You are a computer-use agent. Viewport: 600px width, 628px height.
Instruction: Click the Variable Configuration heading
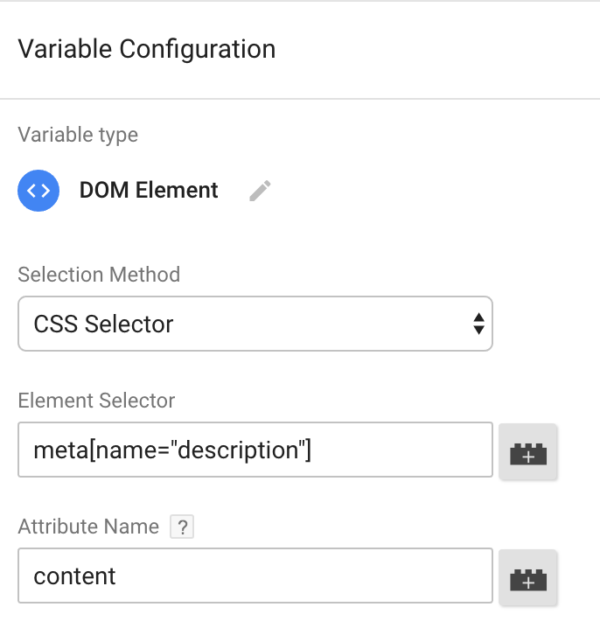(x=147, y=49)
